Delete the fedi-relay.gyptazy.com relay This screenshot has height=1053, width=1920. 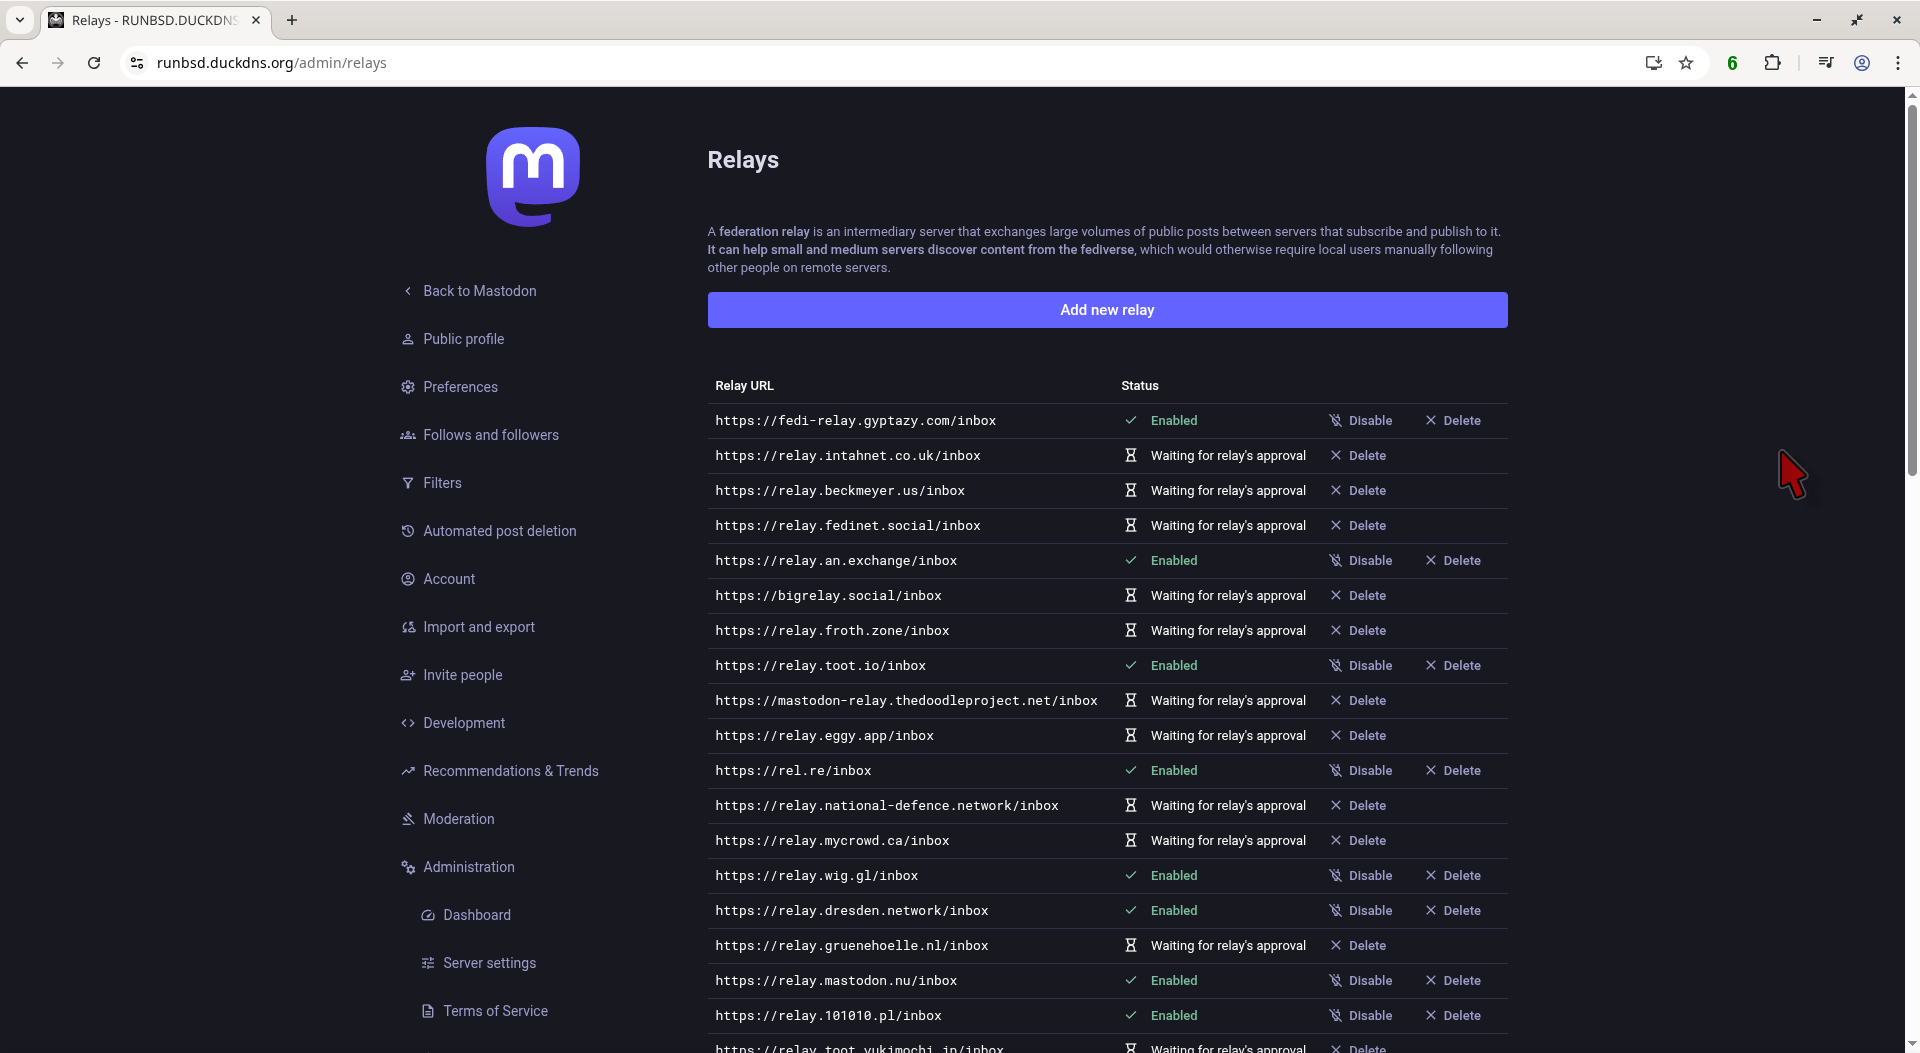1453,421
